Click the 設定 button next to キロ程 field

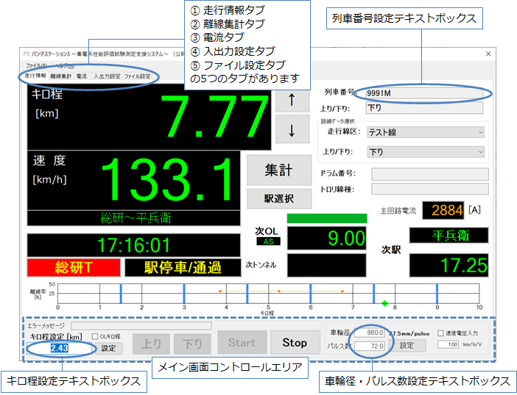[109, 348]
